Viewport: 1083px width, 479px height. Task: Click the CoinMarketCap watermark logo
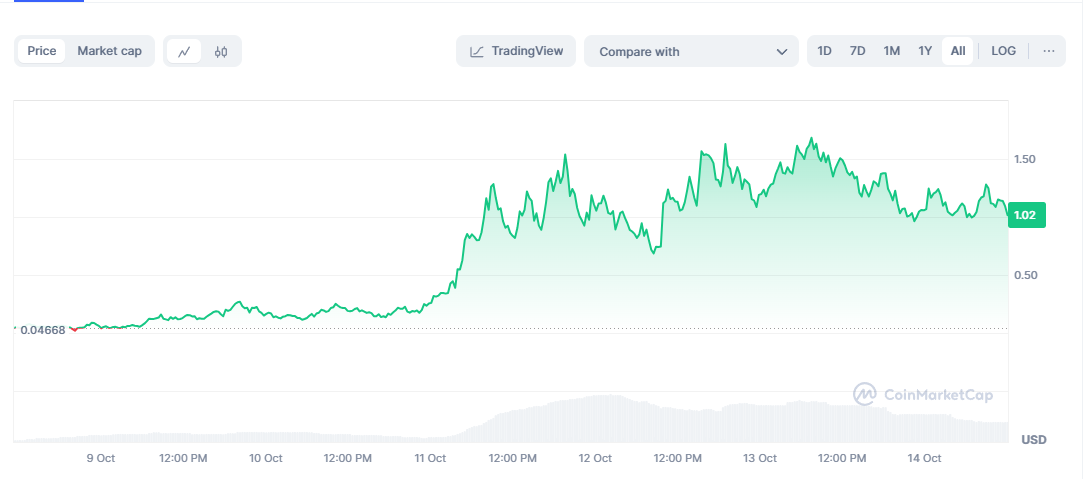pyautogui.click(x=923, y=395)
